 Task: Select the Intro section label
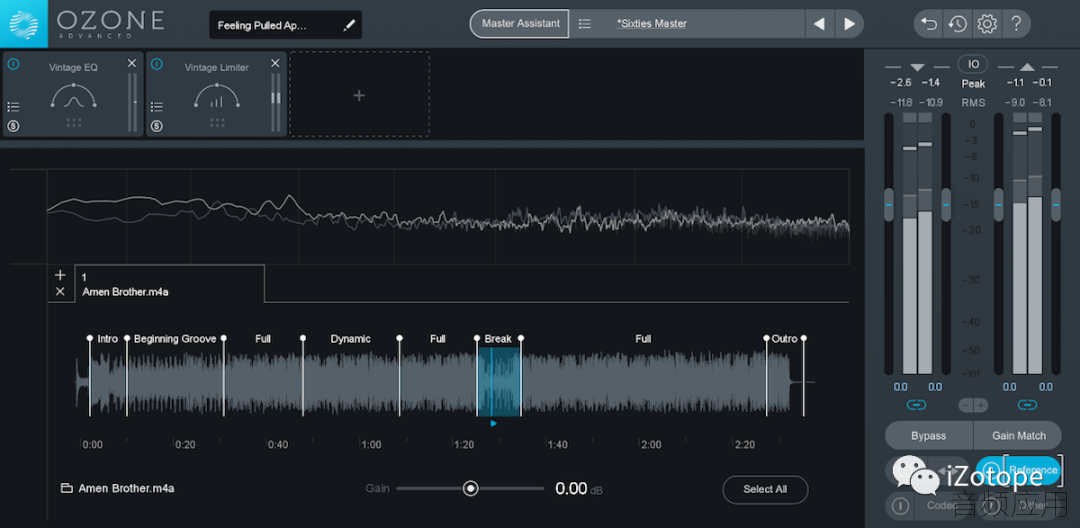coord(108,339)
